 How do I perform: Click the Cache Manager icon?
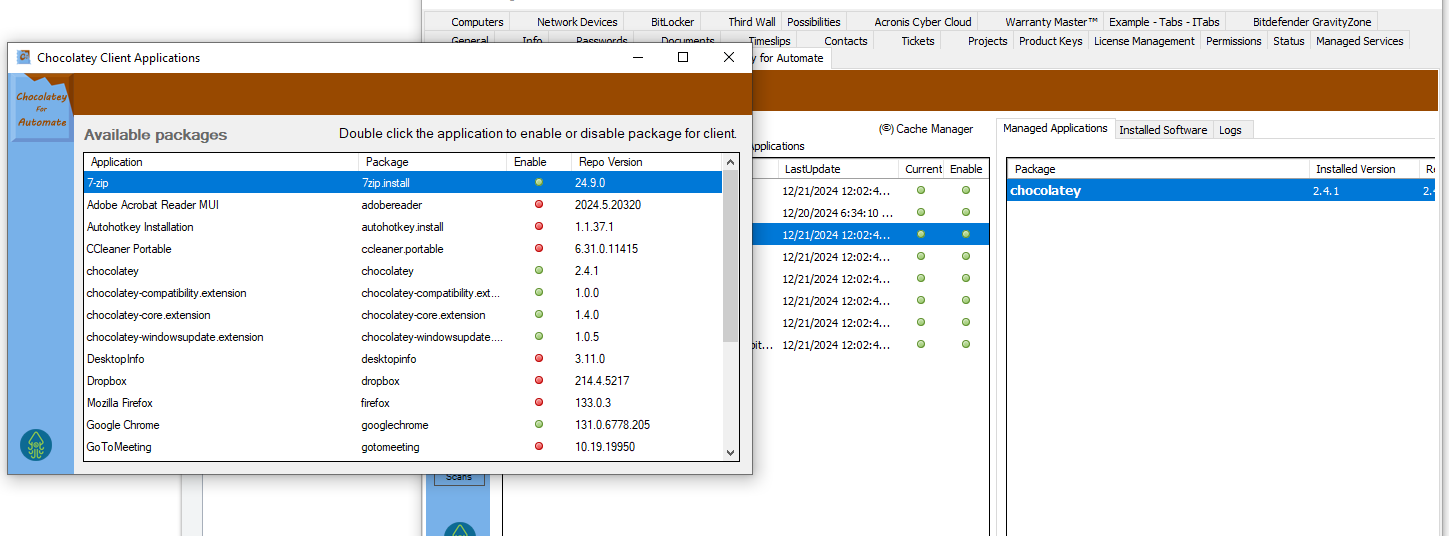pos(886,129)
